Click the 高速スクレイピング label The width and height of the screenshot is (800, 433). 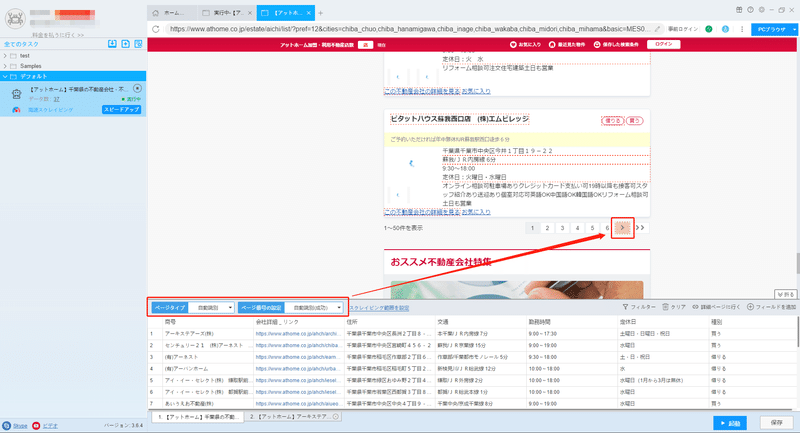[51, 110]
